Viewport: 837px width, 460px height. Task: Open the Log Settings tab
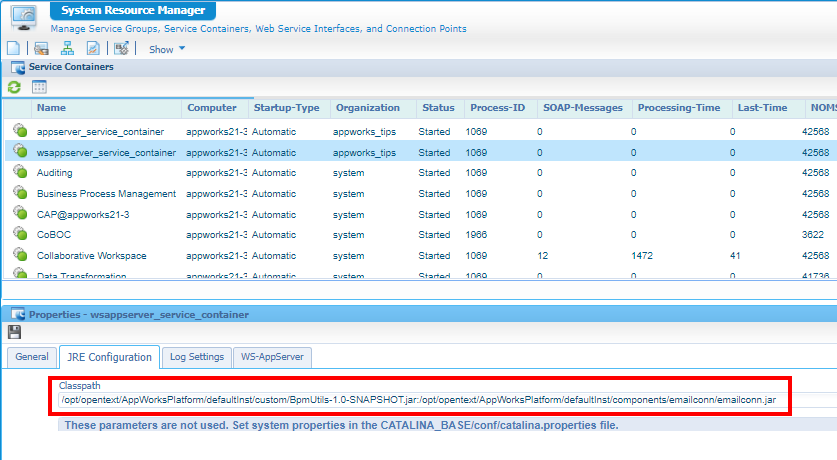196,357
